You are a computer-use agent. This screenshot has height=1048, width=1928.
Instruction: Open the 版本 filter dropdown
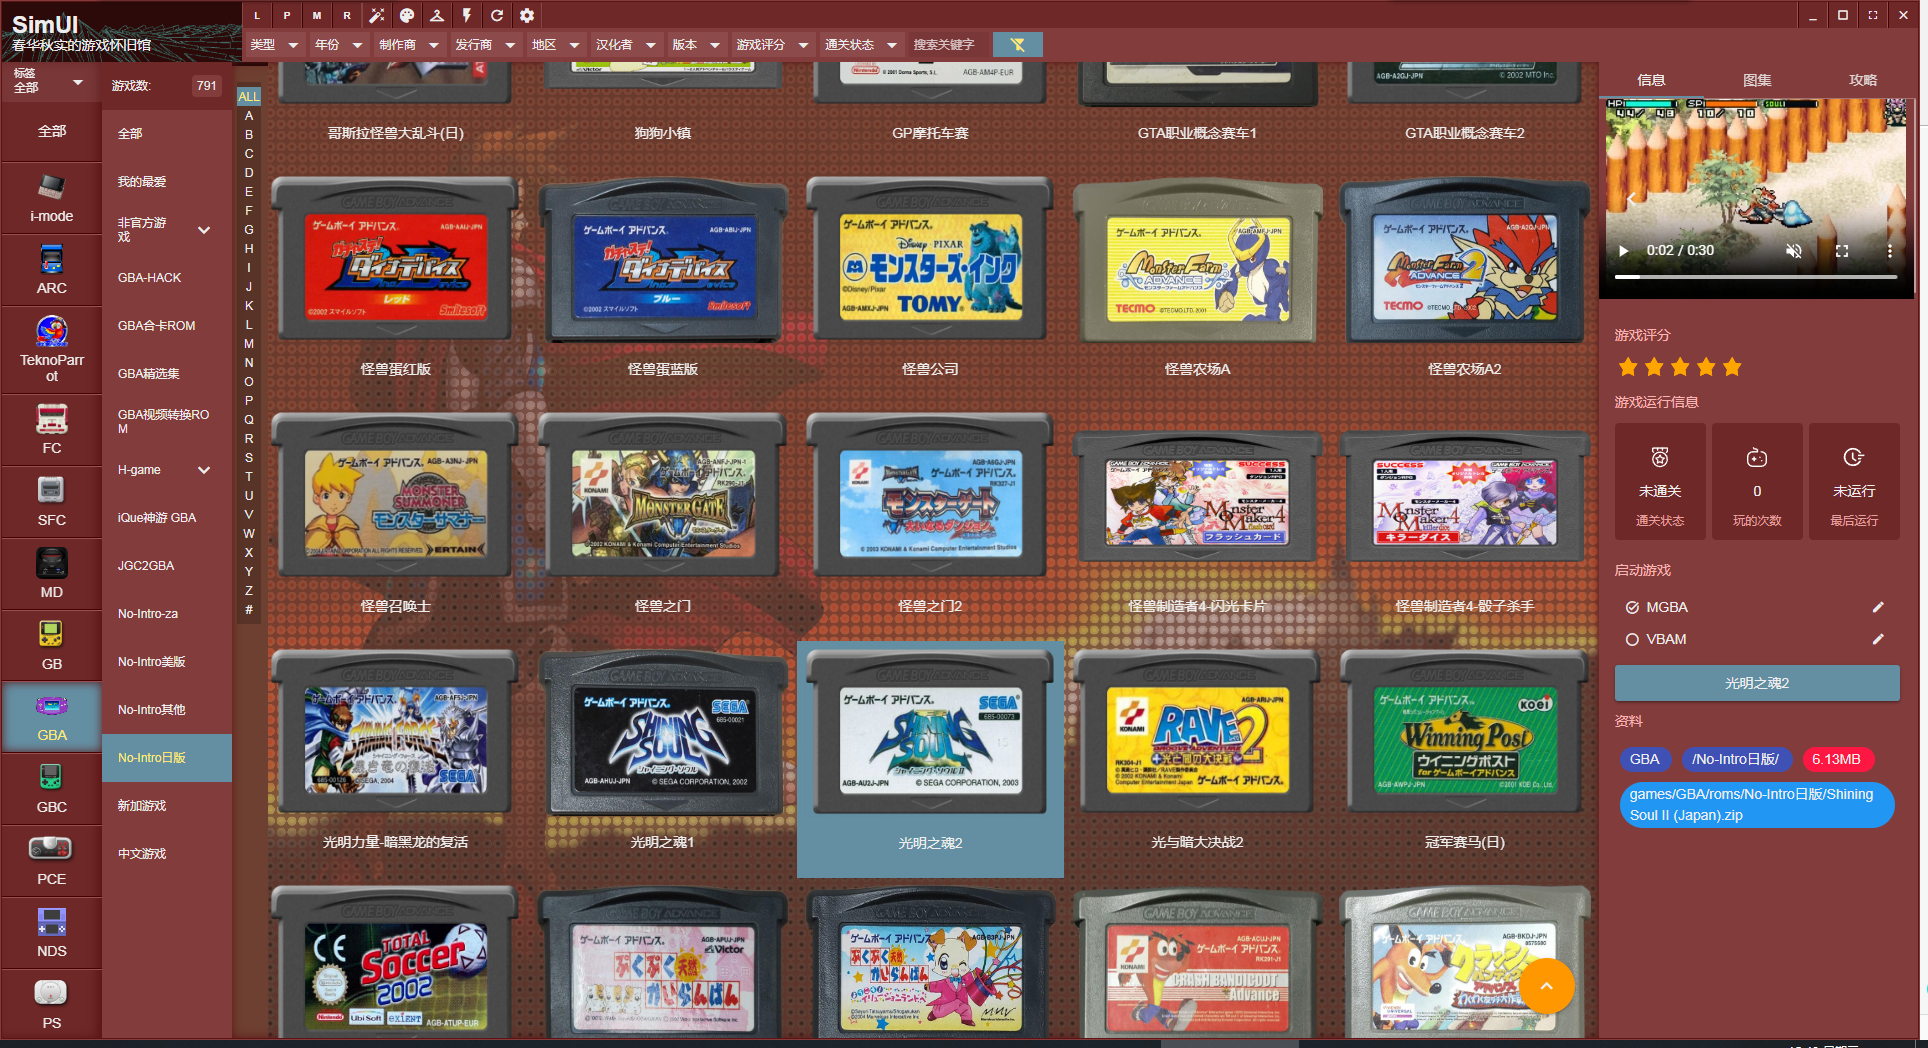pos(696,45)
